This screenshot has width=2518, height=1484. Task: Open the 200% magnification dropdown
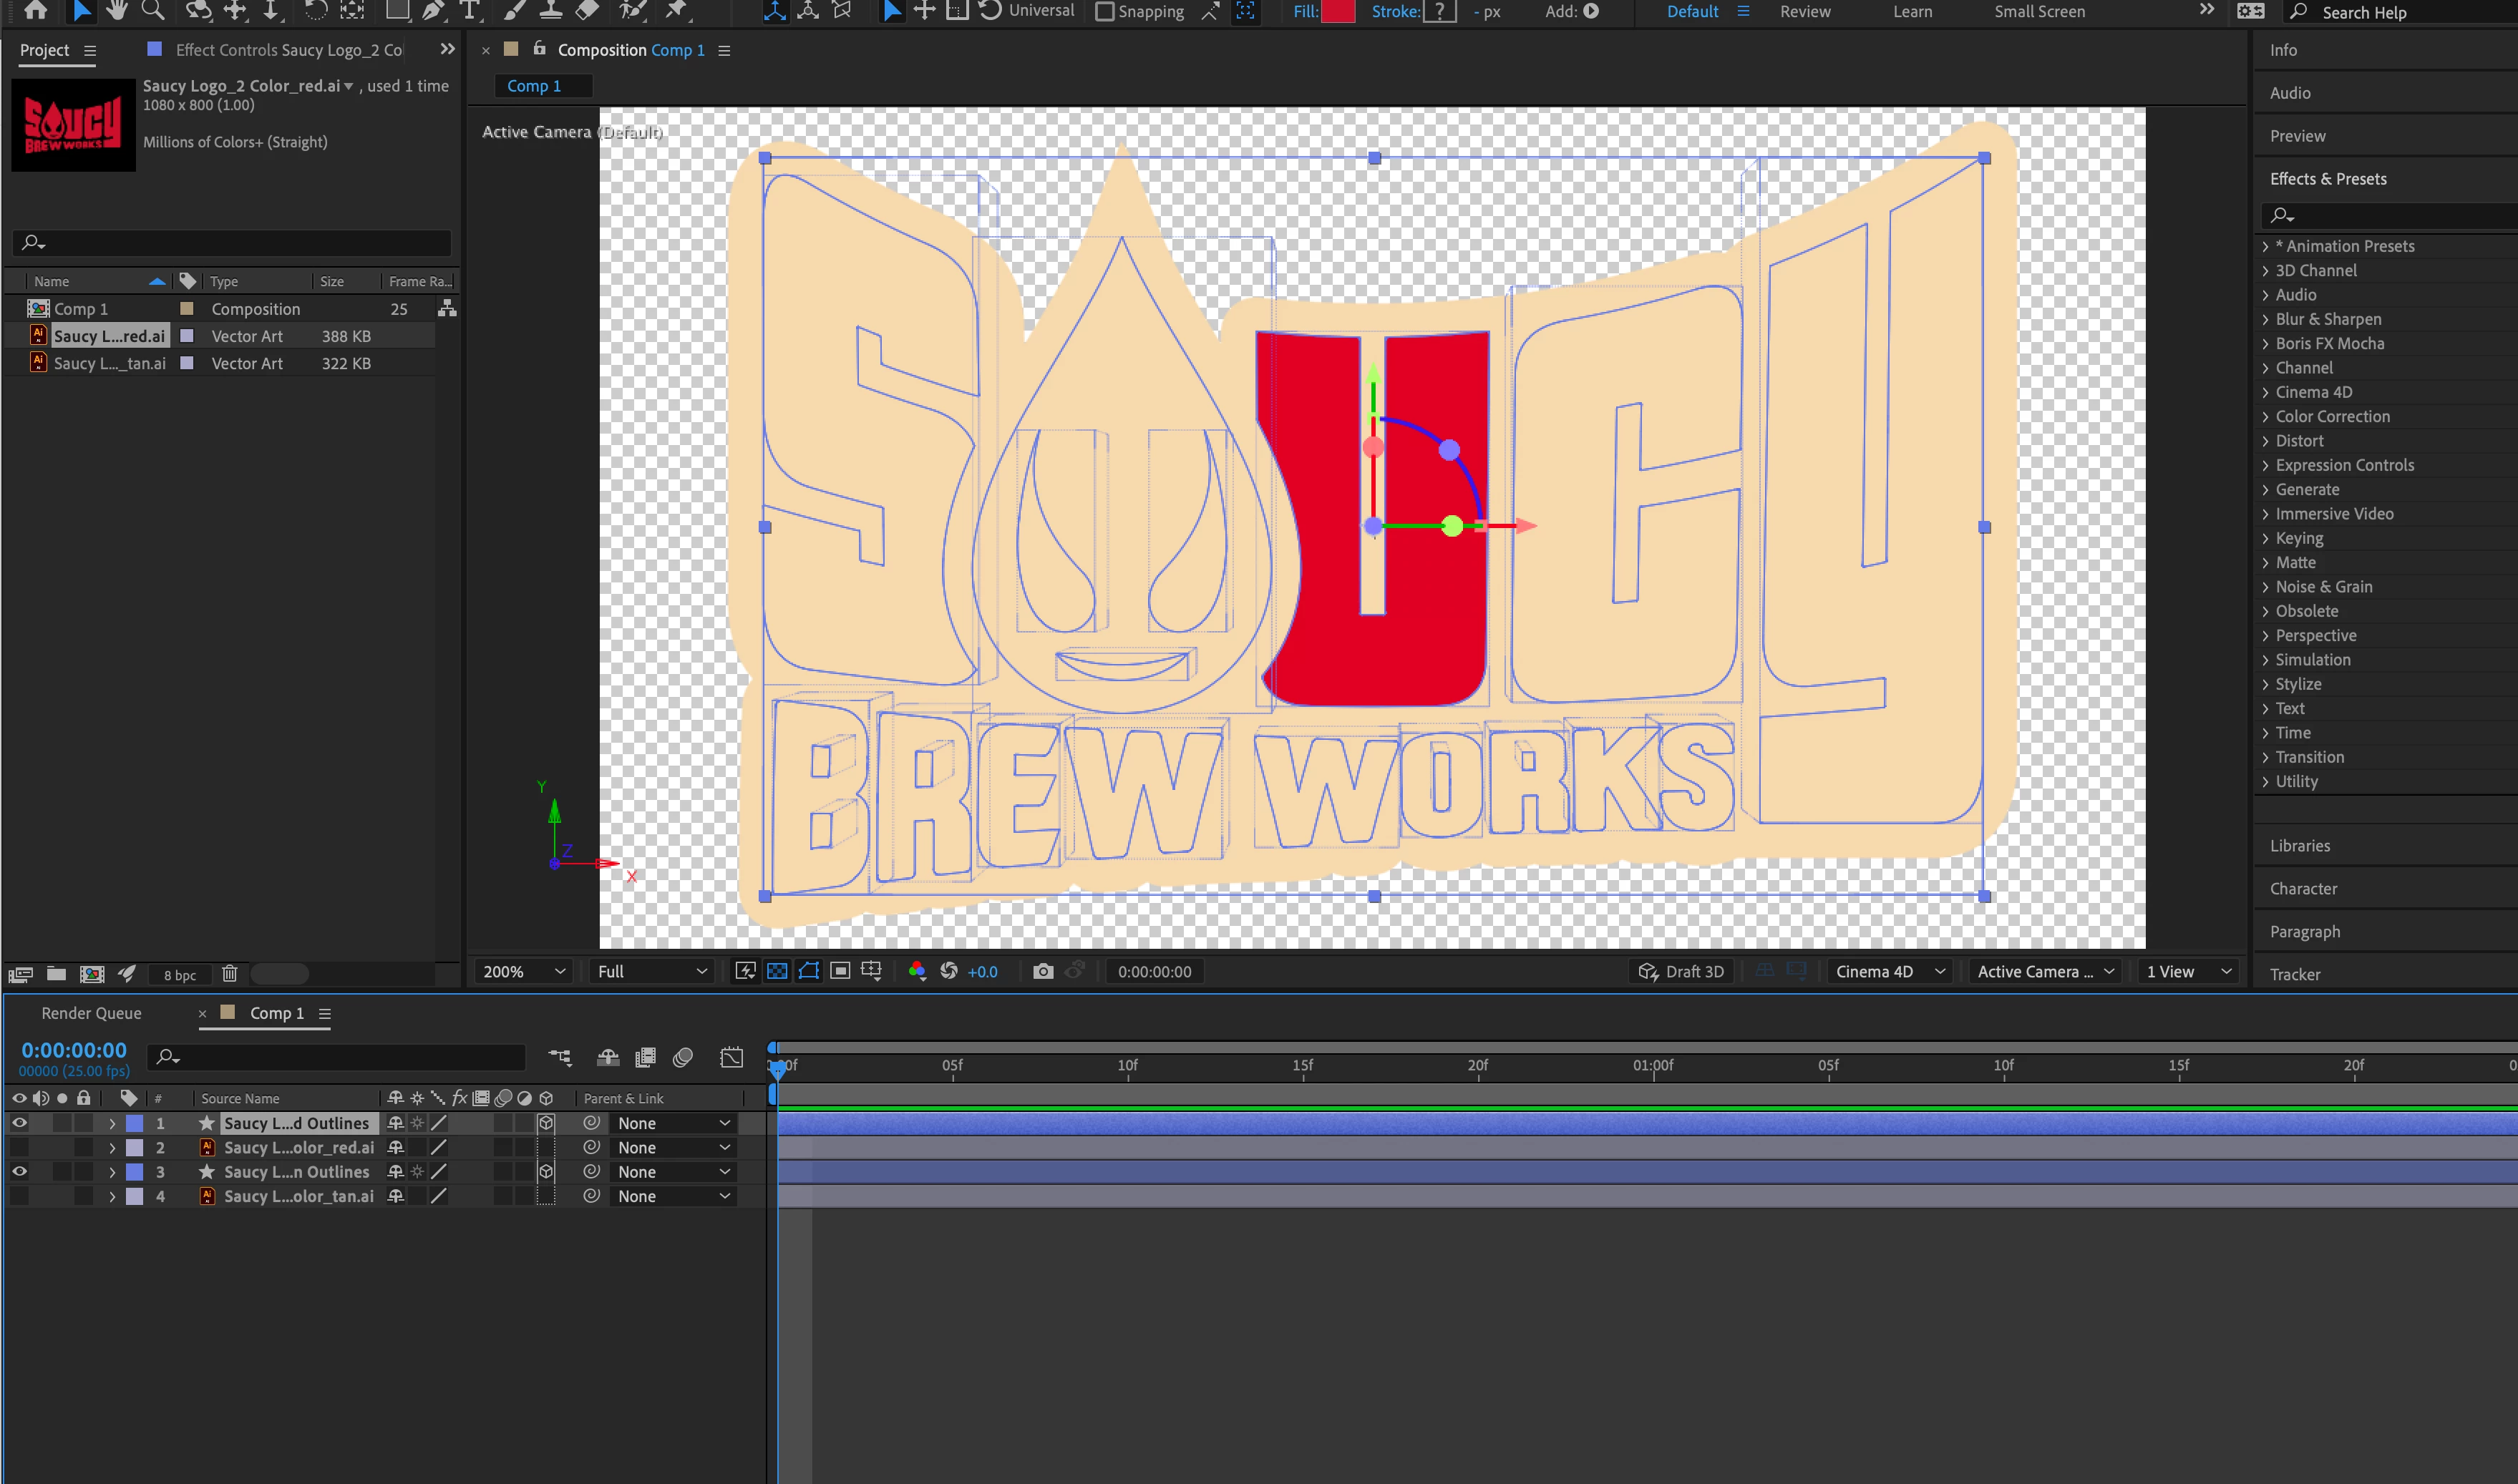524,971
